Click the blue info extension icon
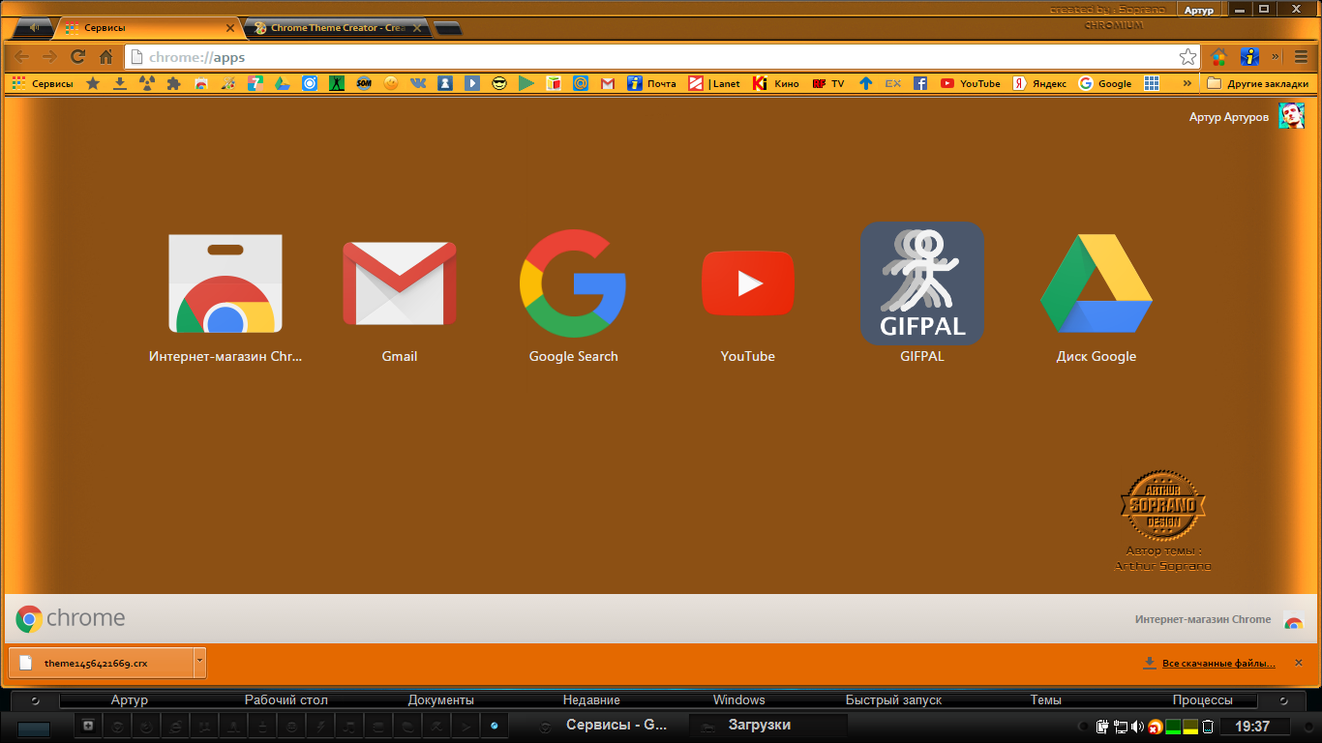 coord(1249,57)
